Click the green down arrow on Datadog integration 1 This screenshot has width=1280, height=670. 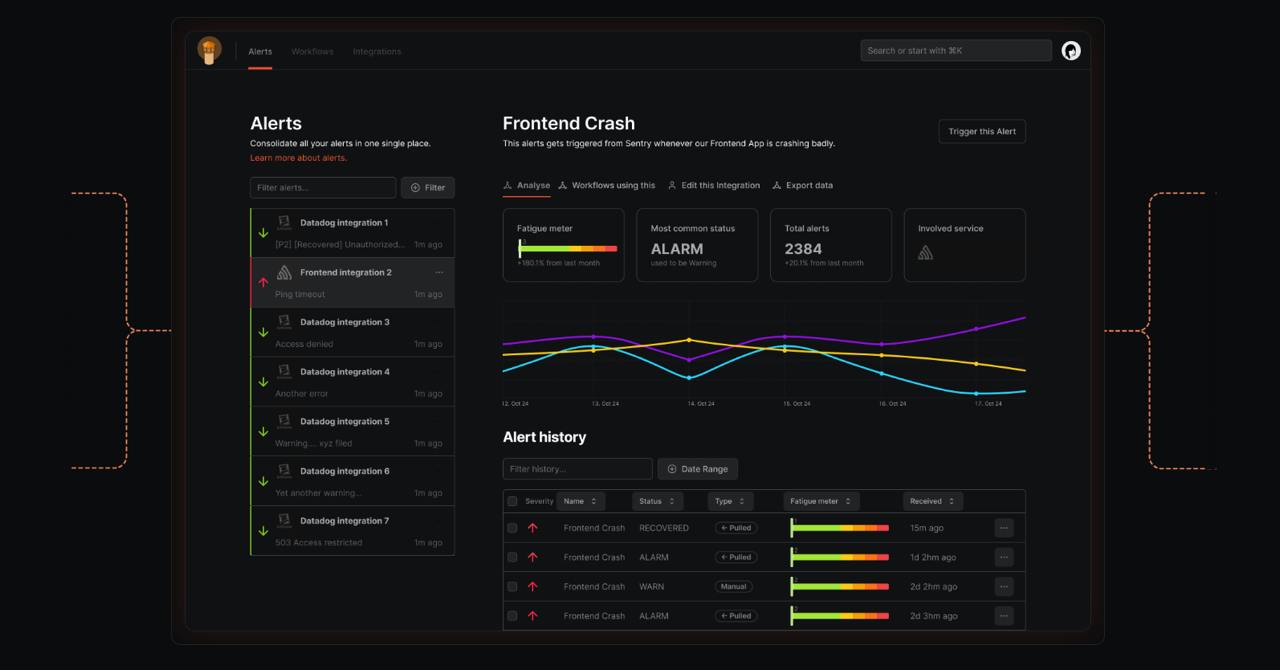[263, 233]
